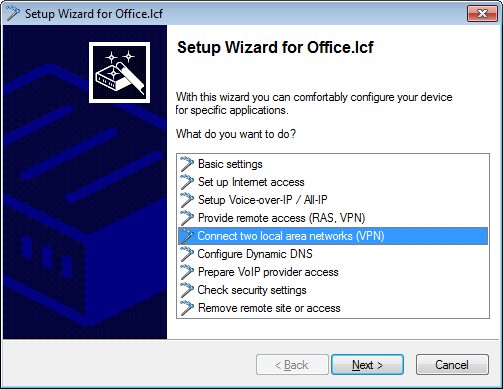Click the wand icon beside Configure Dynamic DNS
The height and width of the screenshot is (389, 503).
(187, 254)
